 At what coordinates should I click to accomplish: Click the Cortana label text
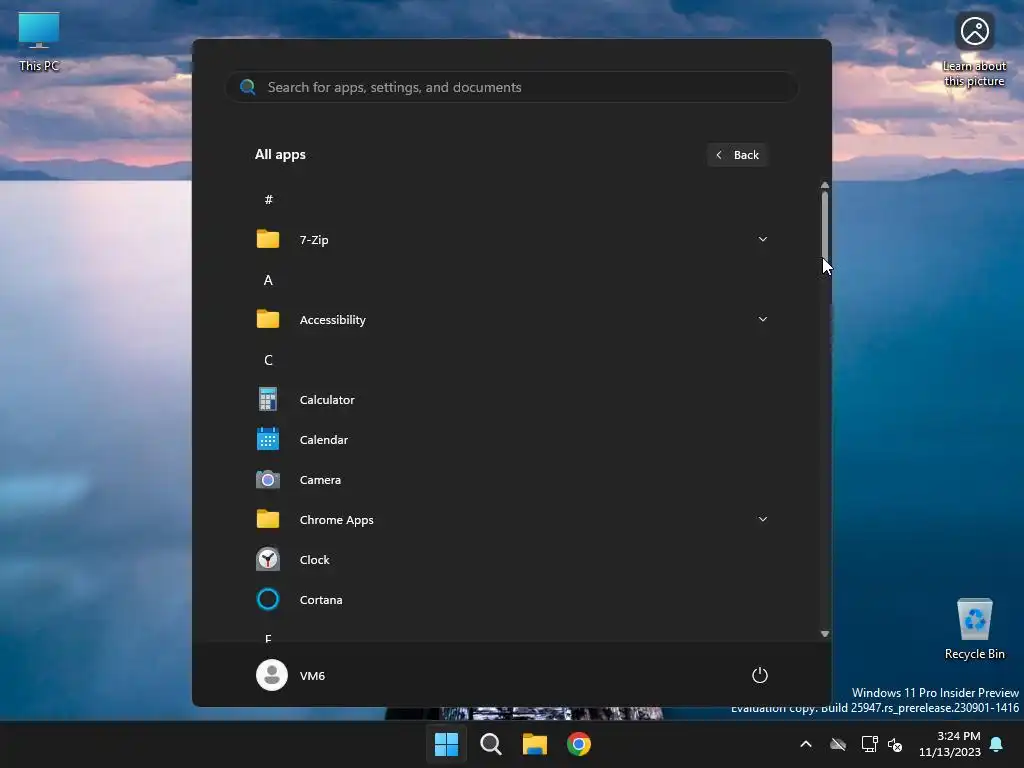click(321, 600)
